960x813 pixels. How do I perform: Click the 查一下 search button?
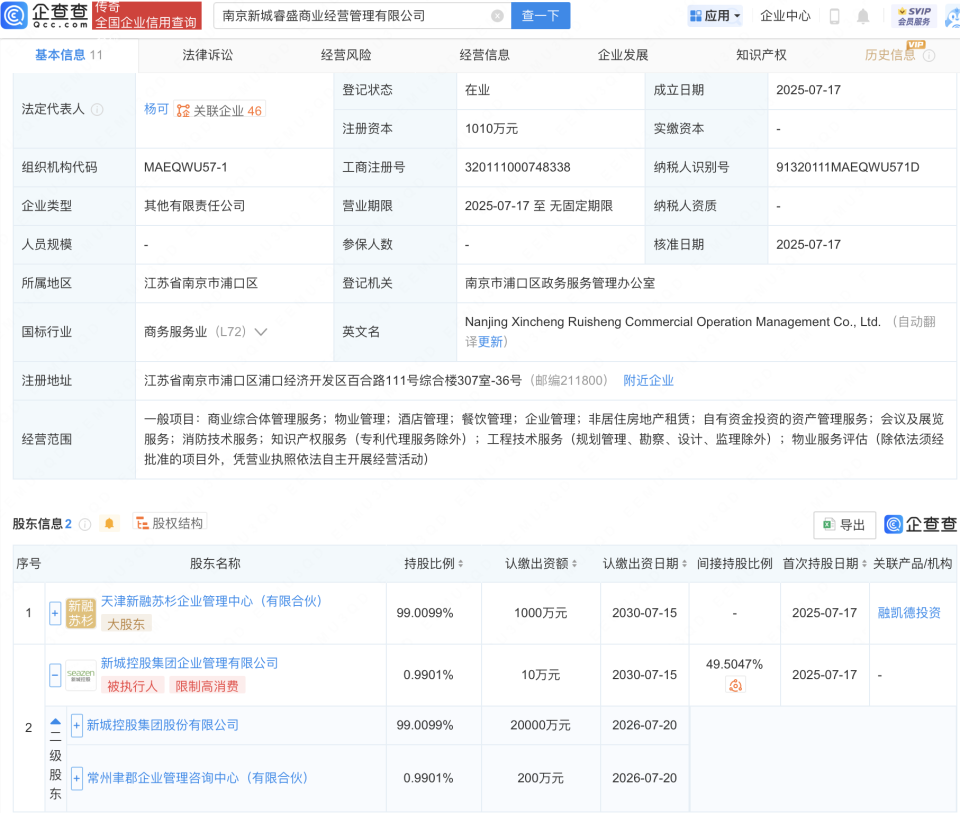[x=541, y=16]
